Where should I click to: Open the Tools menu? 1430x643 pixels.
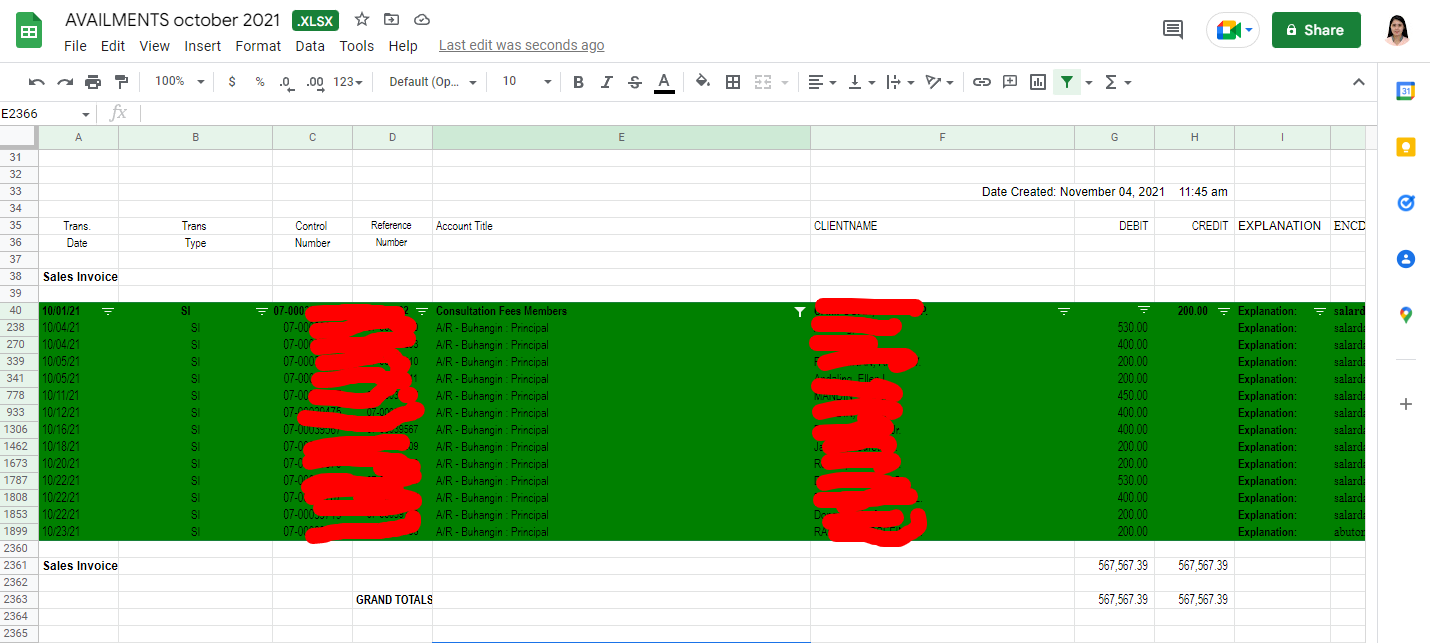tap(356, 46)
